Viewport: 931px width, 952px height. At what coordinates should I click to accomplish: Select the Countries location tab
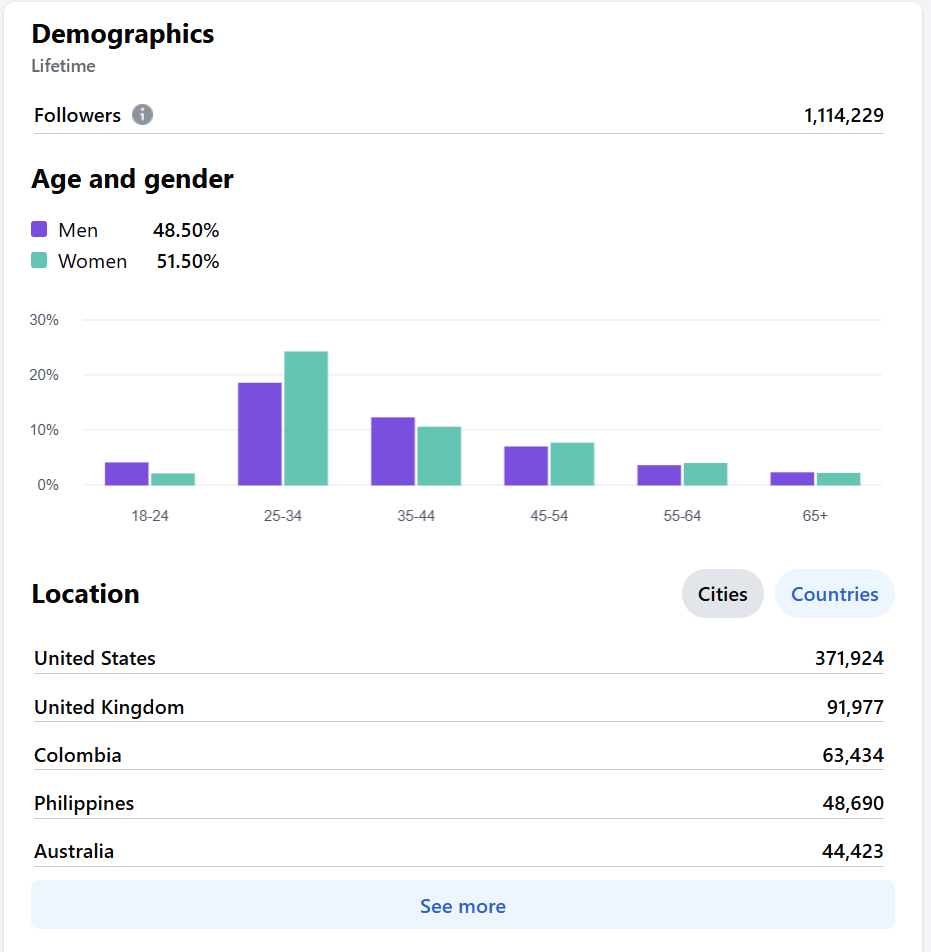point(834,594)
